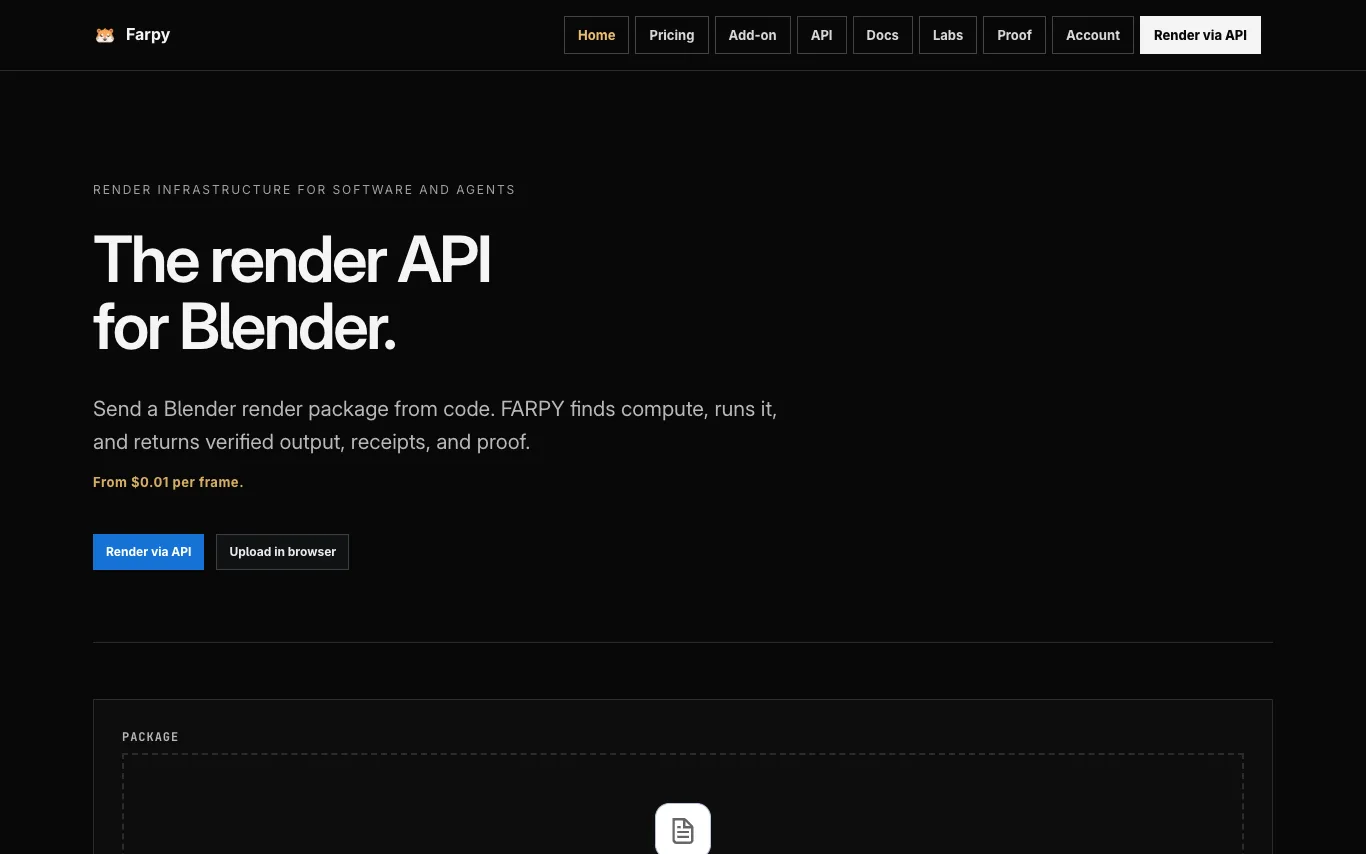
Task: Visit the Labs page
Action: click(x=948, y=35)
